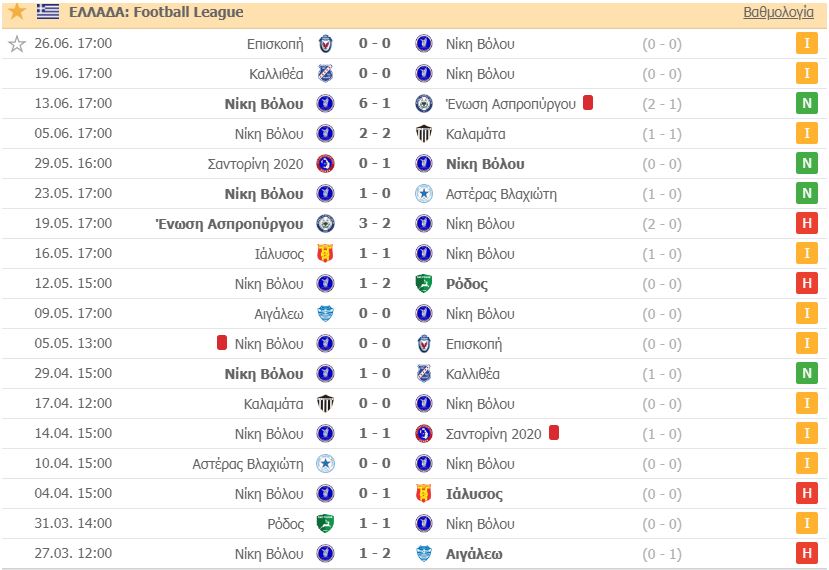Click the Αστέρας Βλαχιώτη star crest, 23.05 match

click(423, 194)
